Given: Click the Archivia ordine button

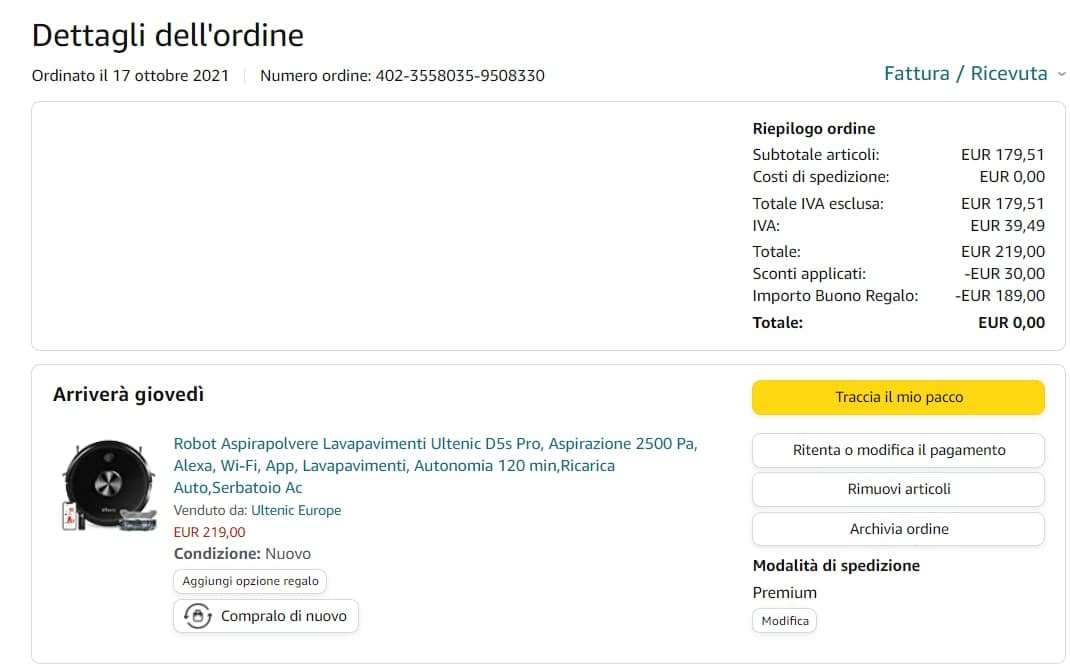Looking at the screenshot, I should point(898,529).
